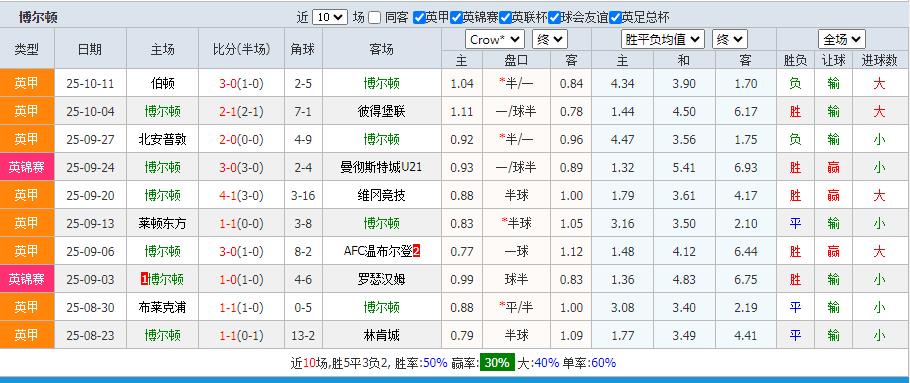910x383 pixels.
Task: Open 布莱克浦 team link
Action: [x=162, y=308]
